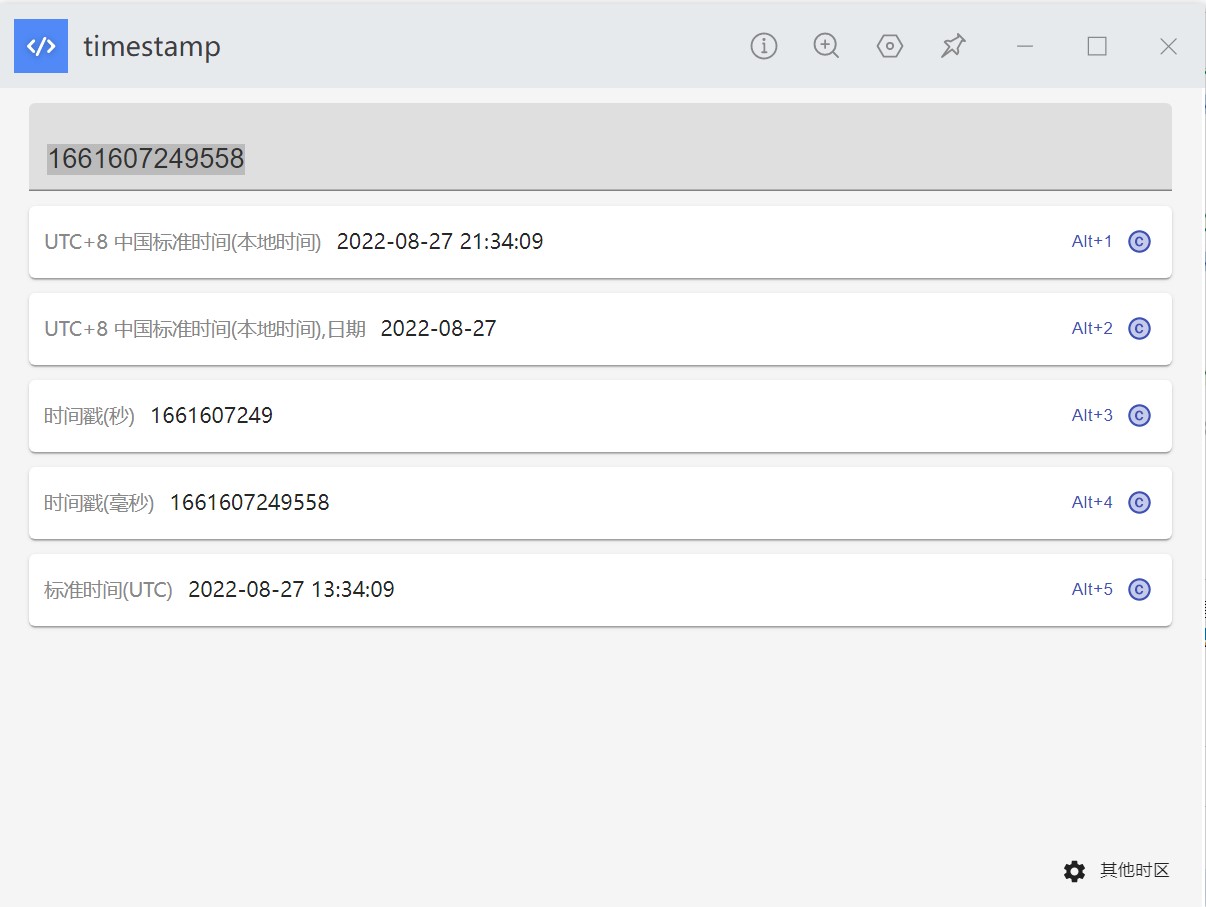The height and width of the screenshot is (907, 1206).
Task: Copy the millisecond timestamp 1661607249558 result
Action: (1139, 503)
